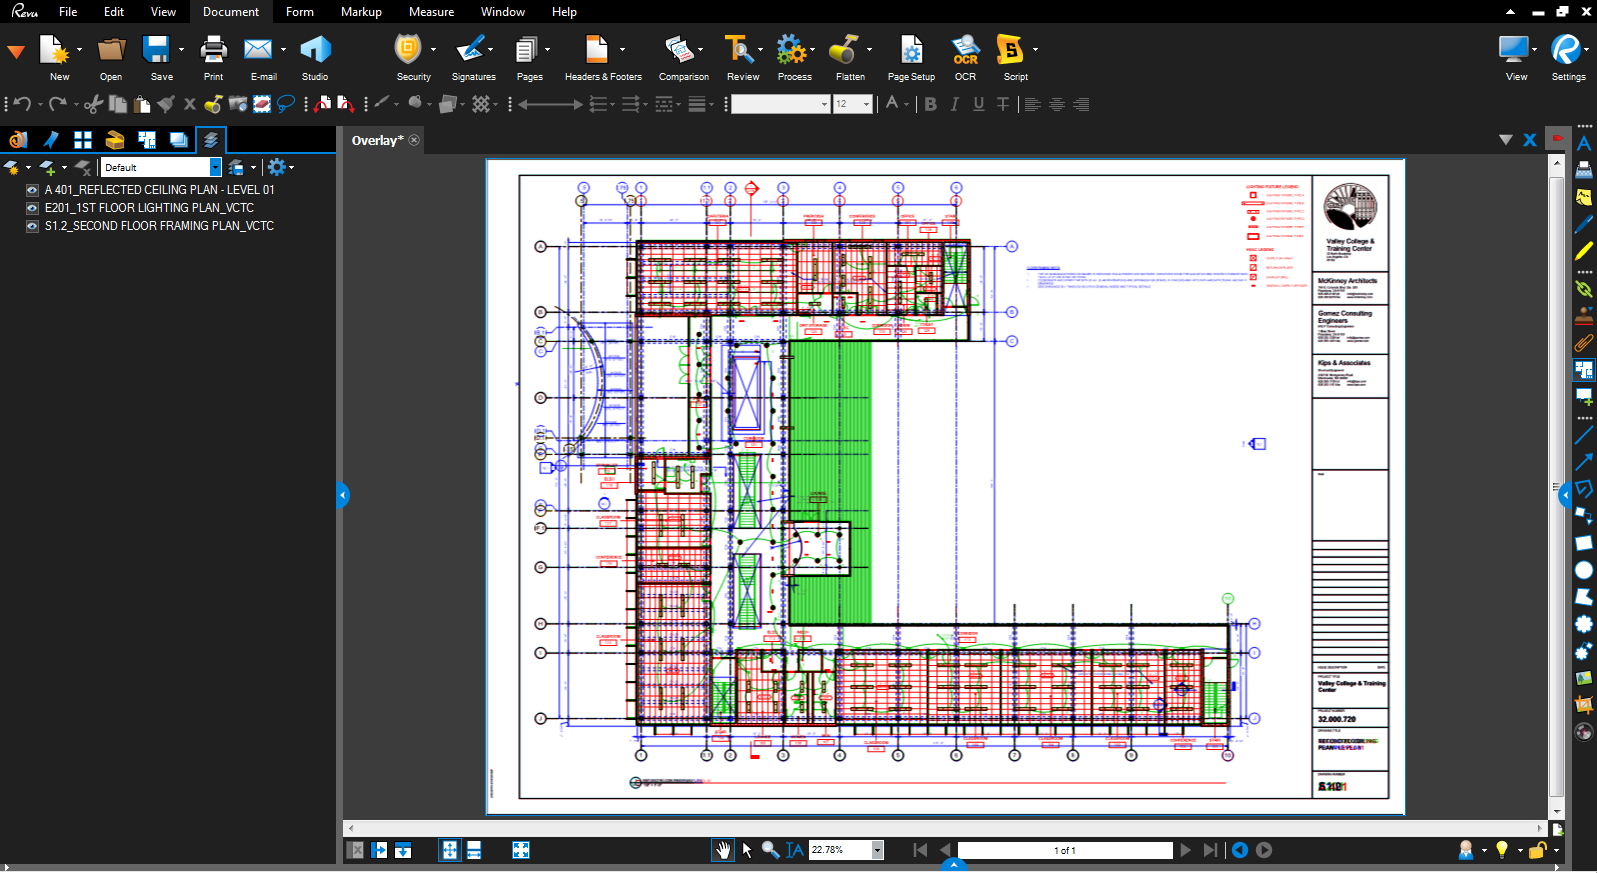Hide the A401 Reflected Ceiling Plan layer
1597x873 pixels.
click(32, 190)
